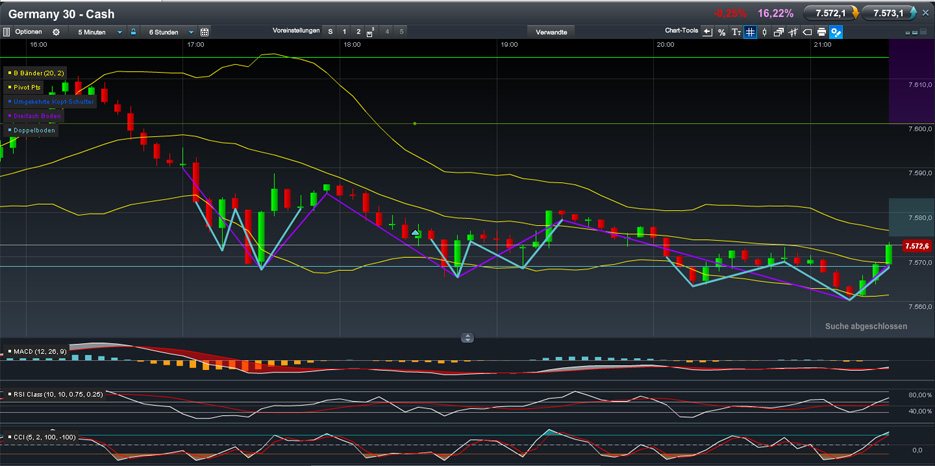Image resolution: width=935 pixels, height=466 pixels.
Task: Click the Verwandte button
Action: (551, 32)
